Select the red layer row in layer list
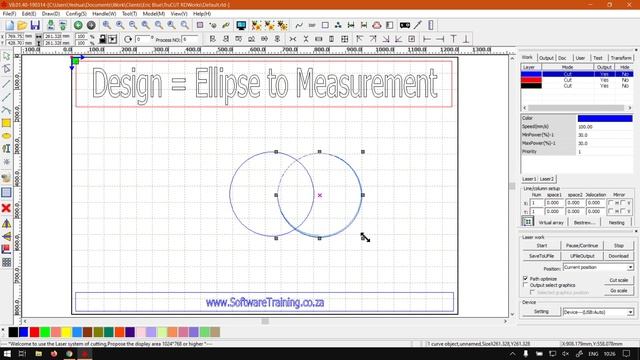640x360 pixels. [577, 80]
